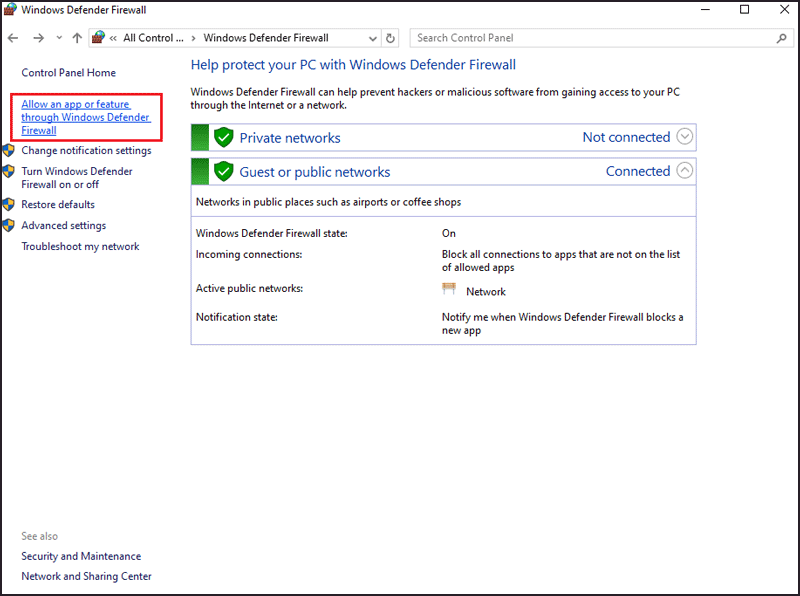Select the All Control breadcrumb
Screen dimensions: 800x596
[x=153, y=38]
